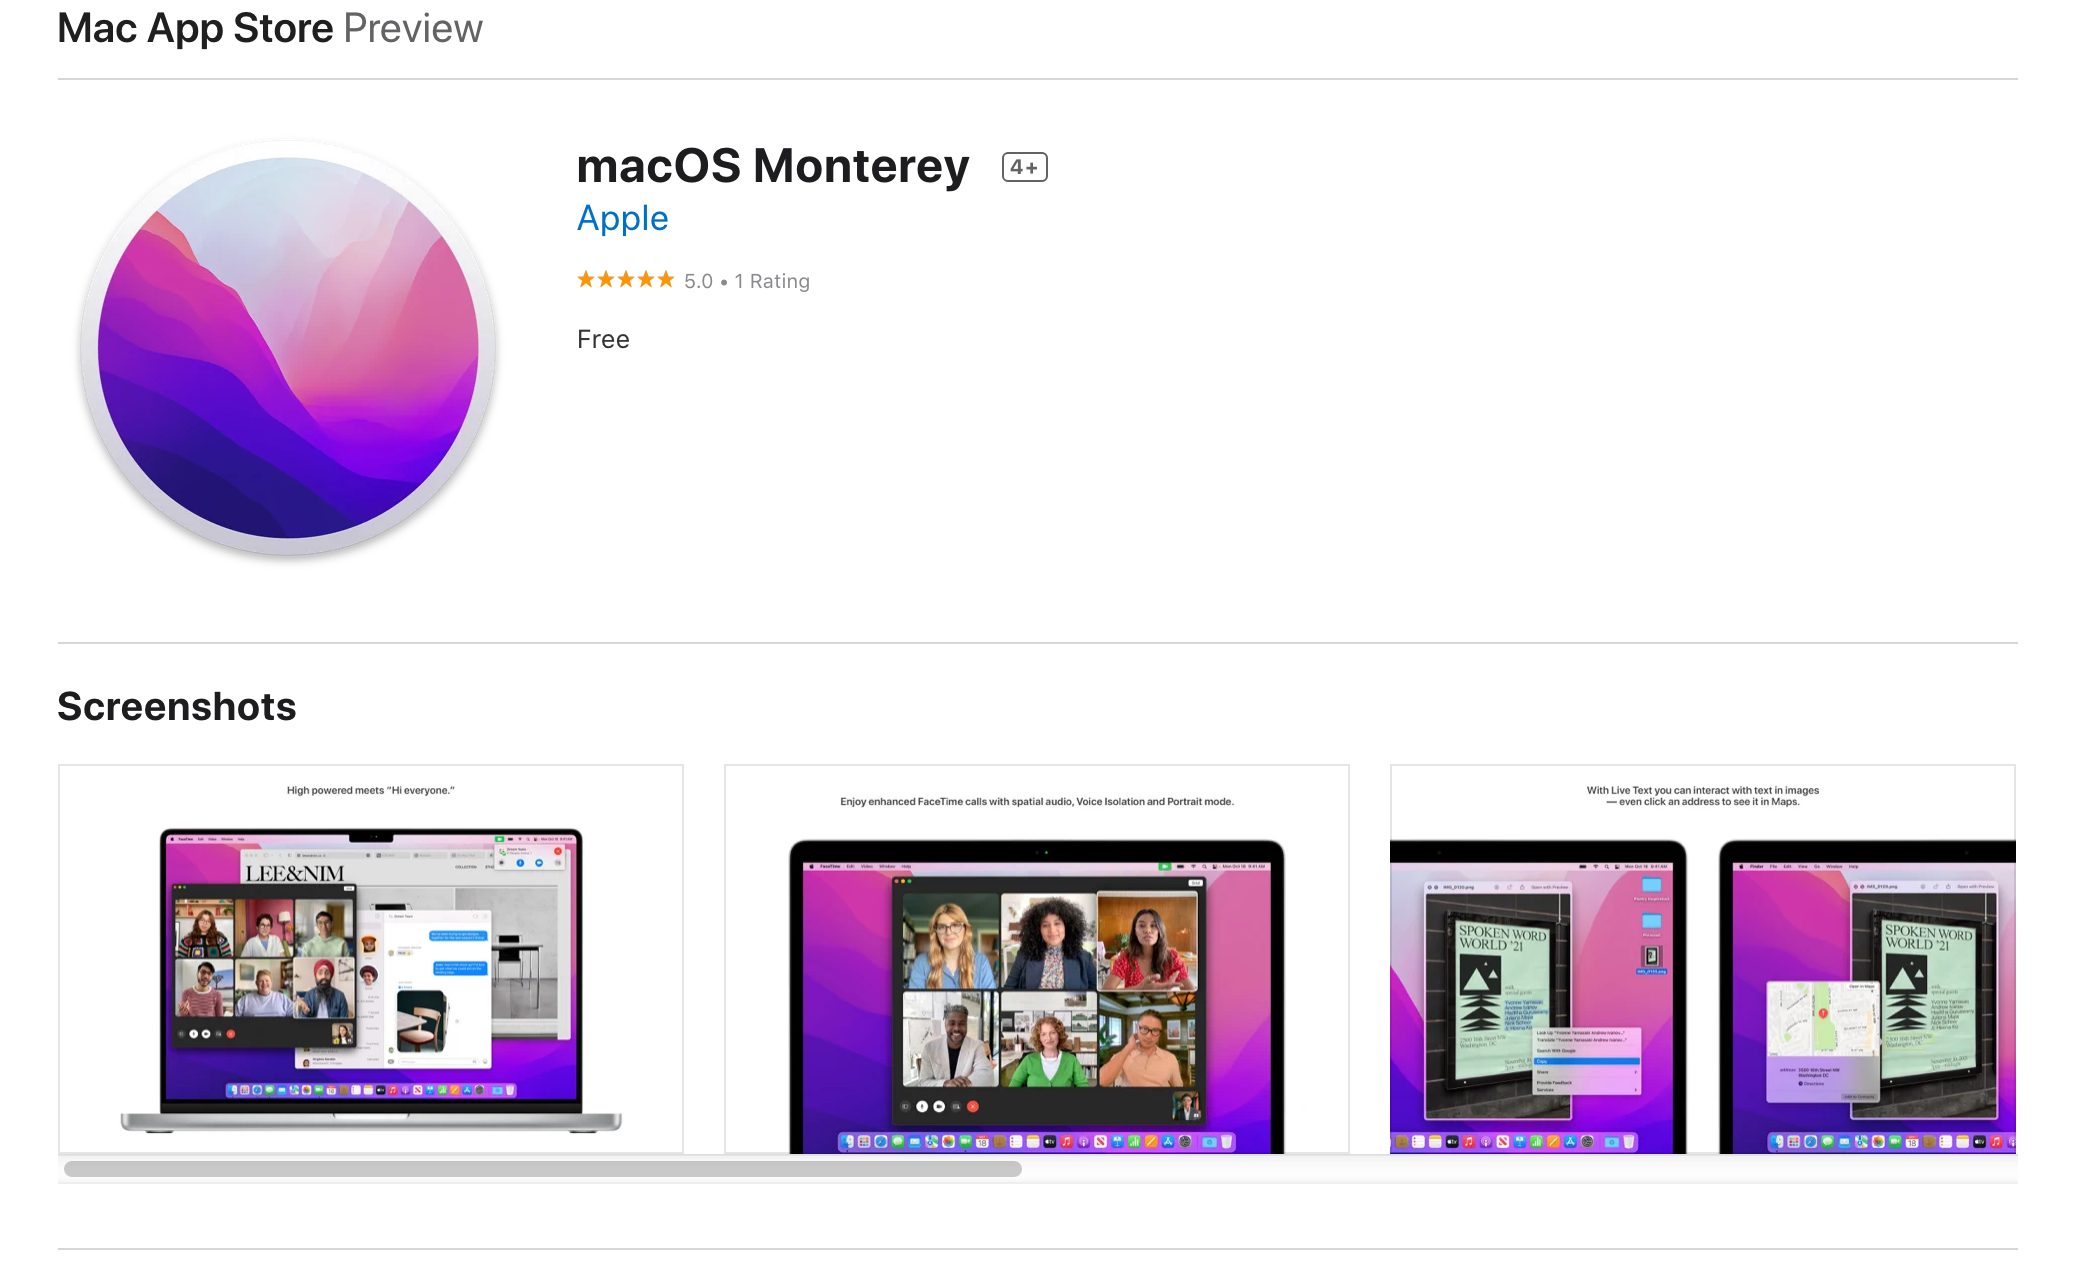Open the Apple developer link
2094x1286 pixels.
(x=622, y=218)
